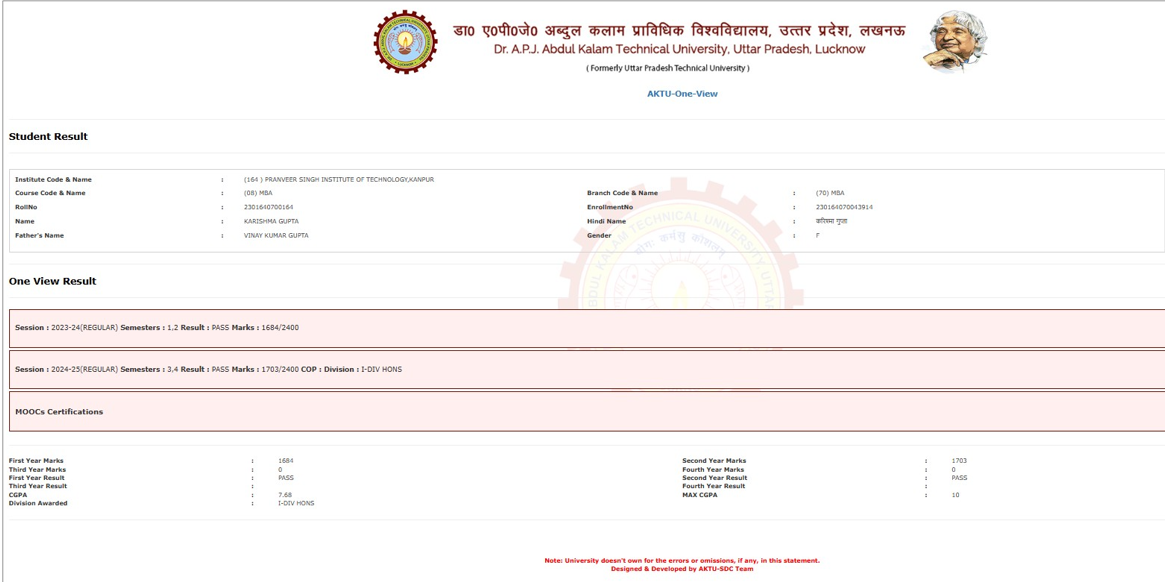Image resolution: width=1165 pixels, height=582 pixels.
Task: Click the Hindi Name value
Action: pyautogui.click(x=831, y=222)
